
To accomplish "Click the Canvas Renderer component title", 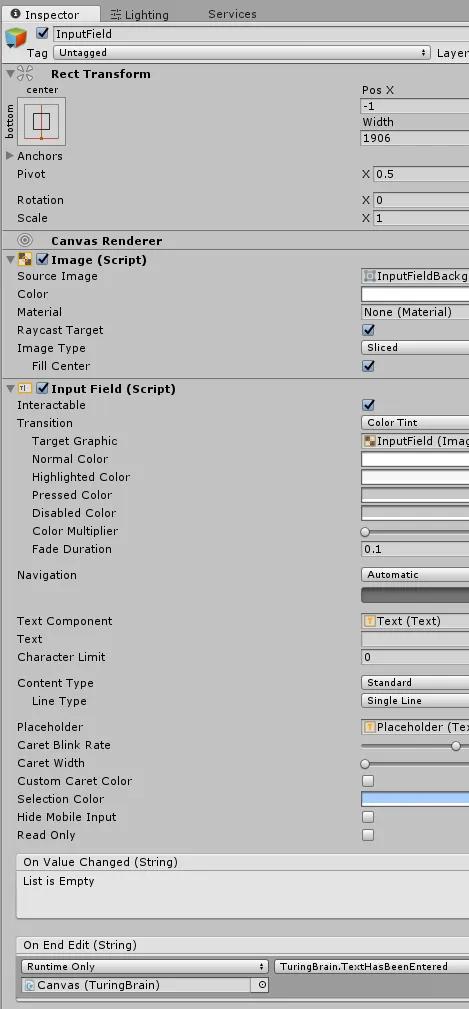I will click(x=106, y=241).
